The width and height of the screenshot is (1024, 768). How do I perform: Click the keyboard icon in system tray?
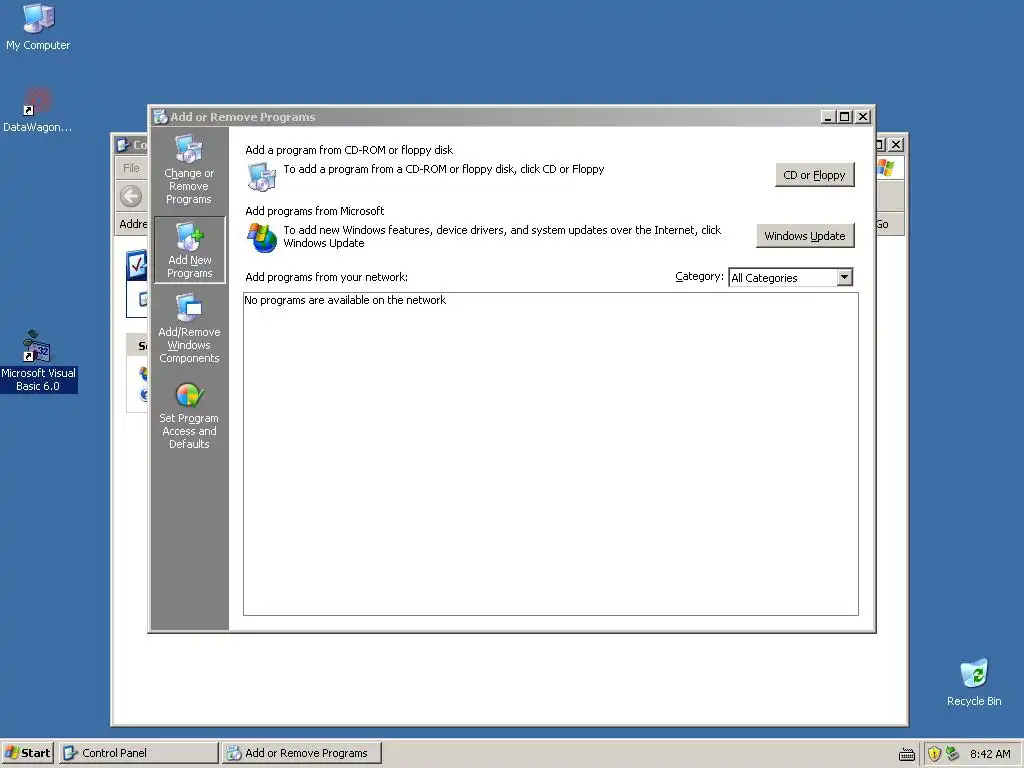[x=906, y=755]
